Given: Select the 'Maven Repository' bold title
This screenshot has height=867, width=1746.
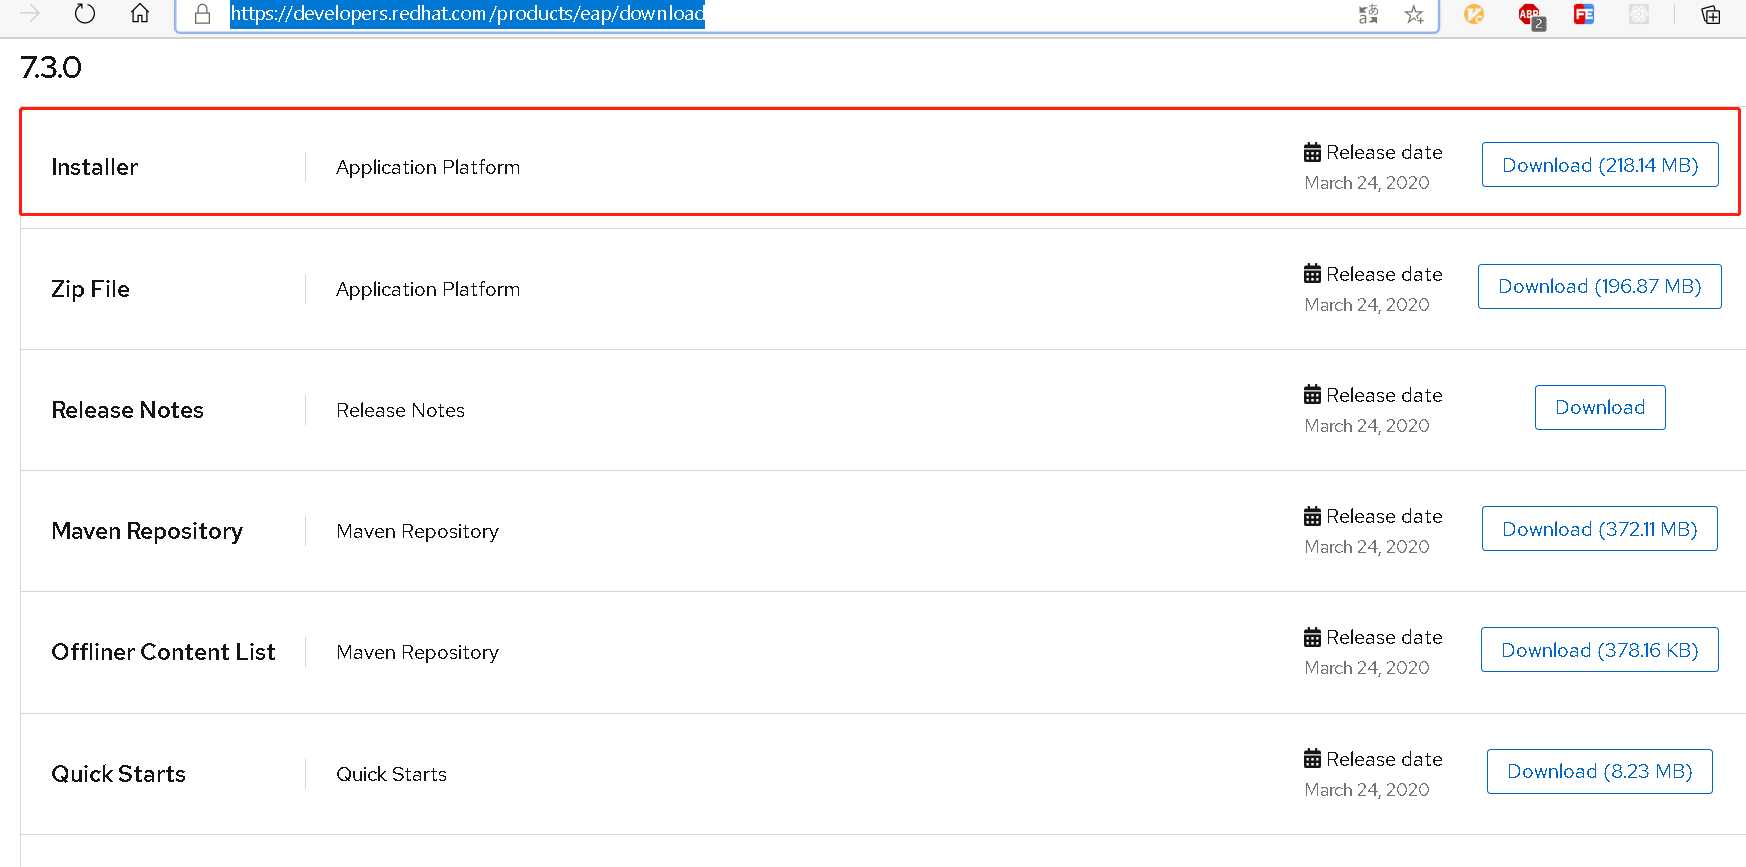Looking at the screenshot, I should coord(147,531).
